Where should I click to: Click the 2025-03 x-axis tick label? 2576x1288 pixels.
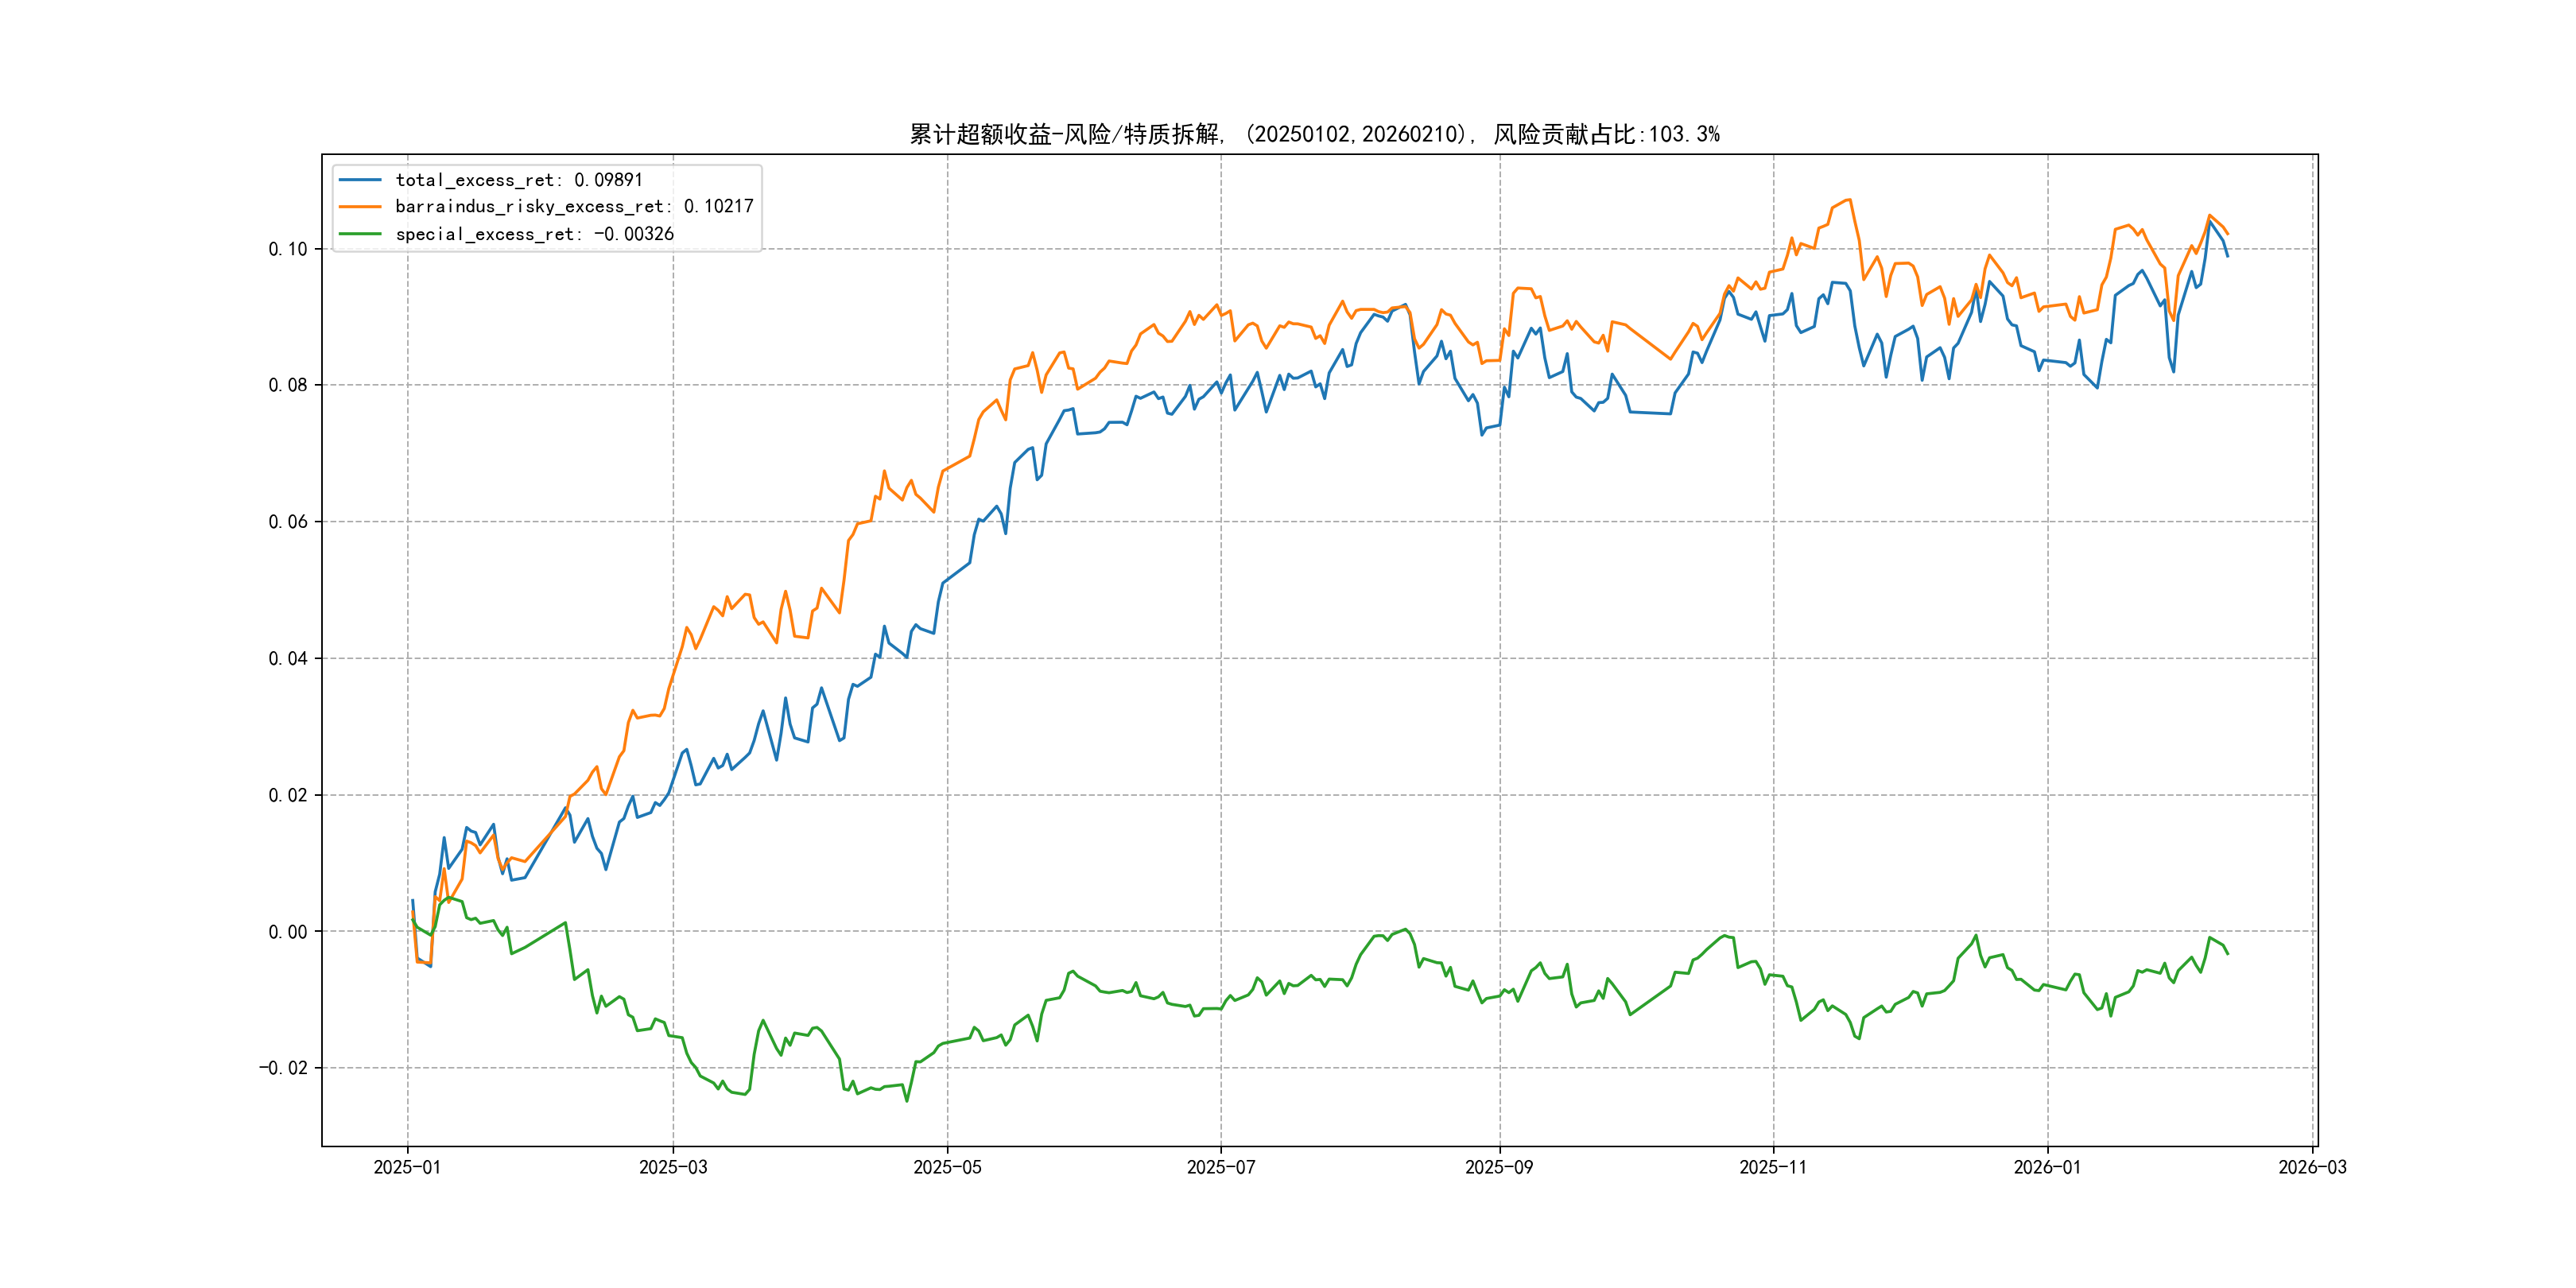click(673, 1167)
